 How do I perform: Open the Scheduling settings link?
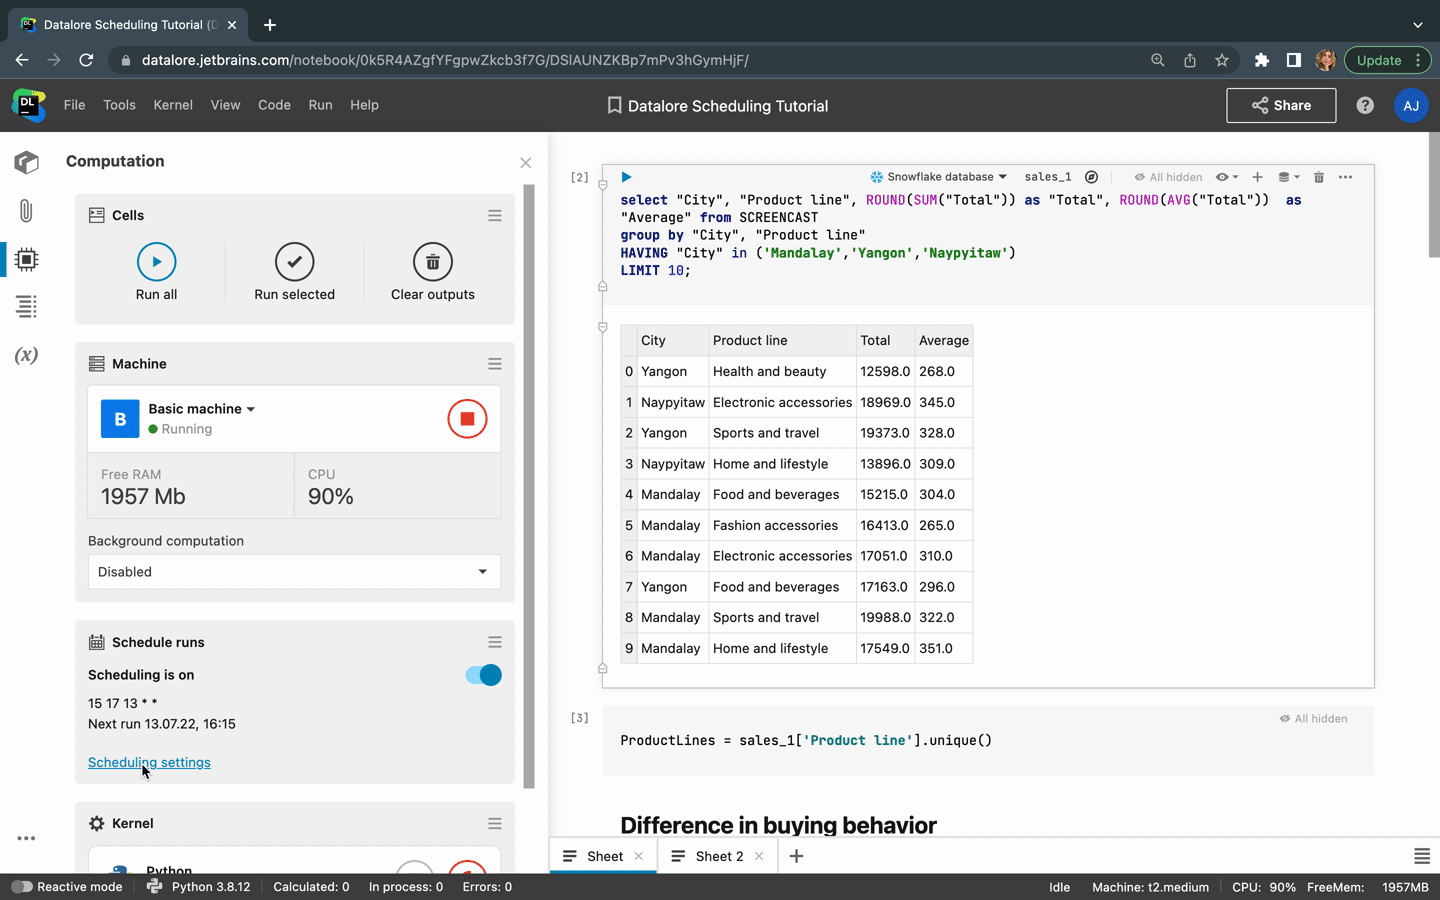tap(149, 762)
